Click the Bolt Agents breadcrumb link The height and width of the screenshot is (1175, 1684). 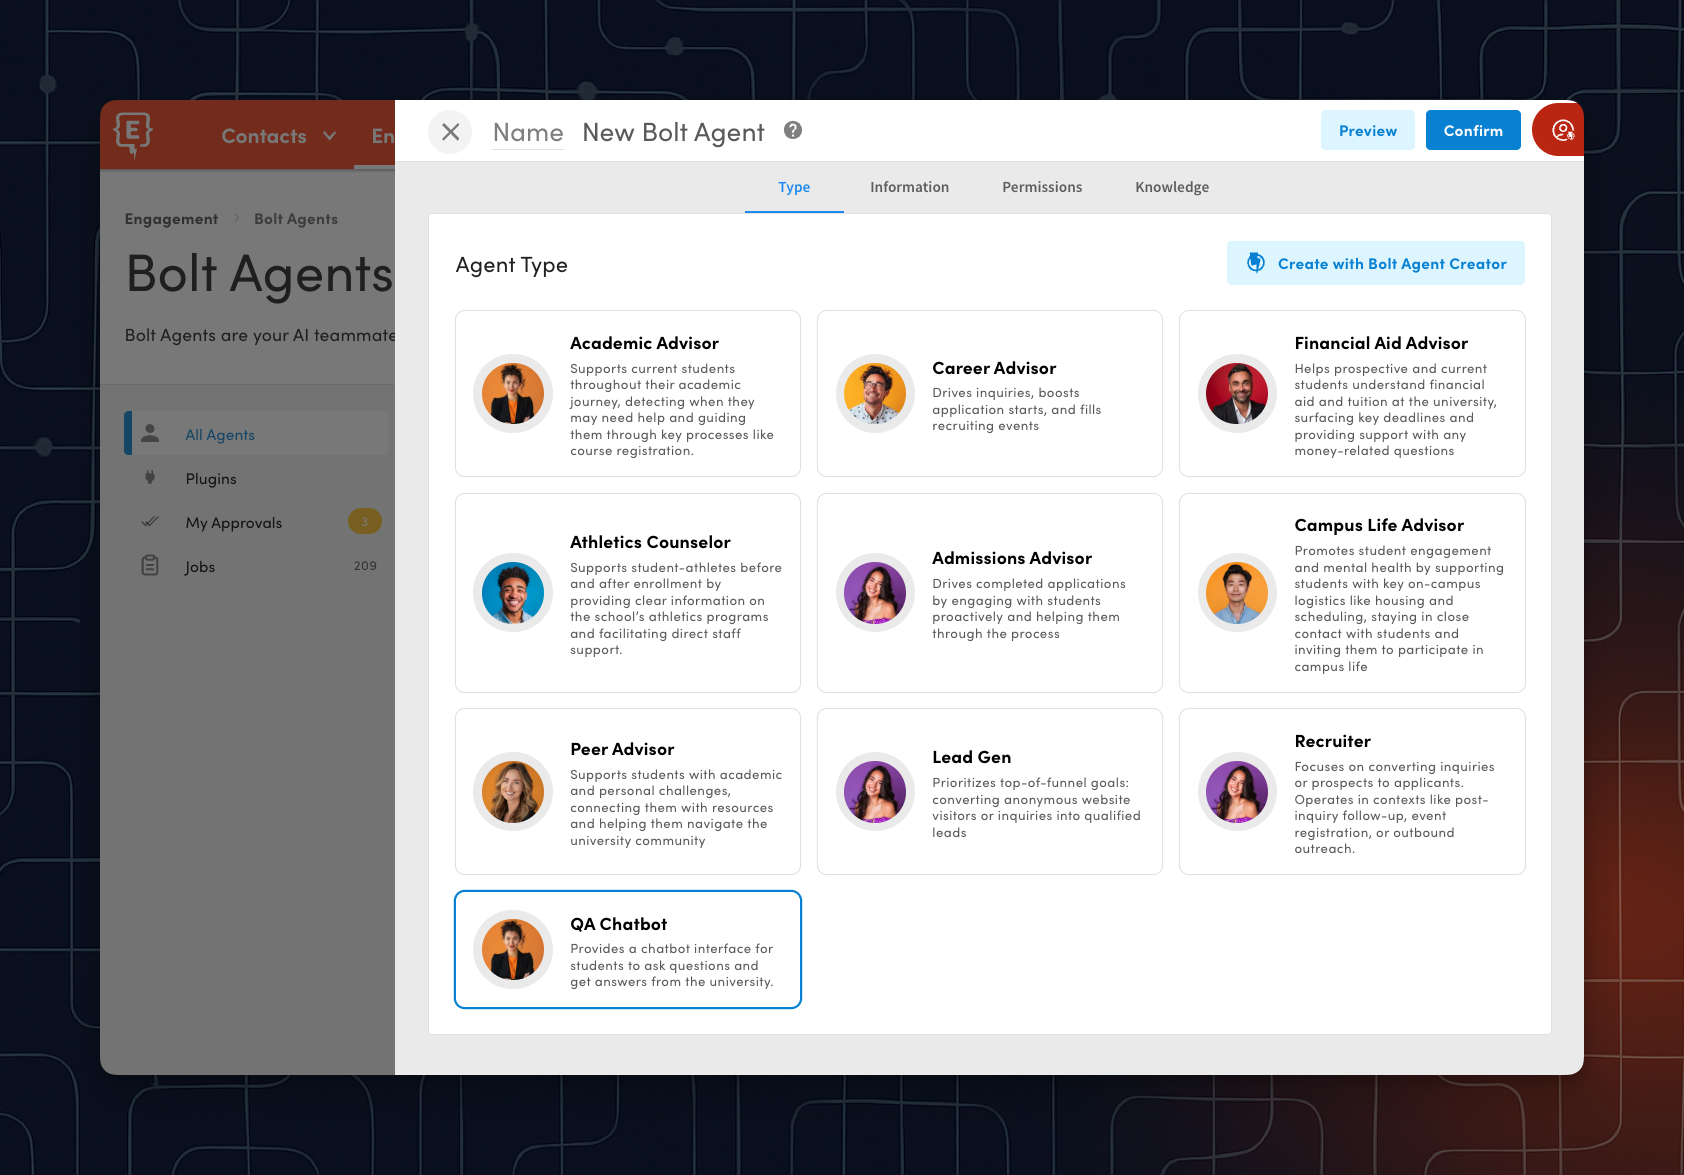coord(296,219)
